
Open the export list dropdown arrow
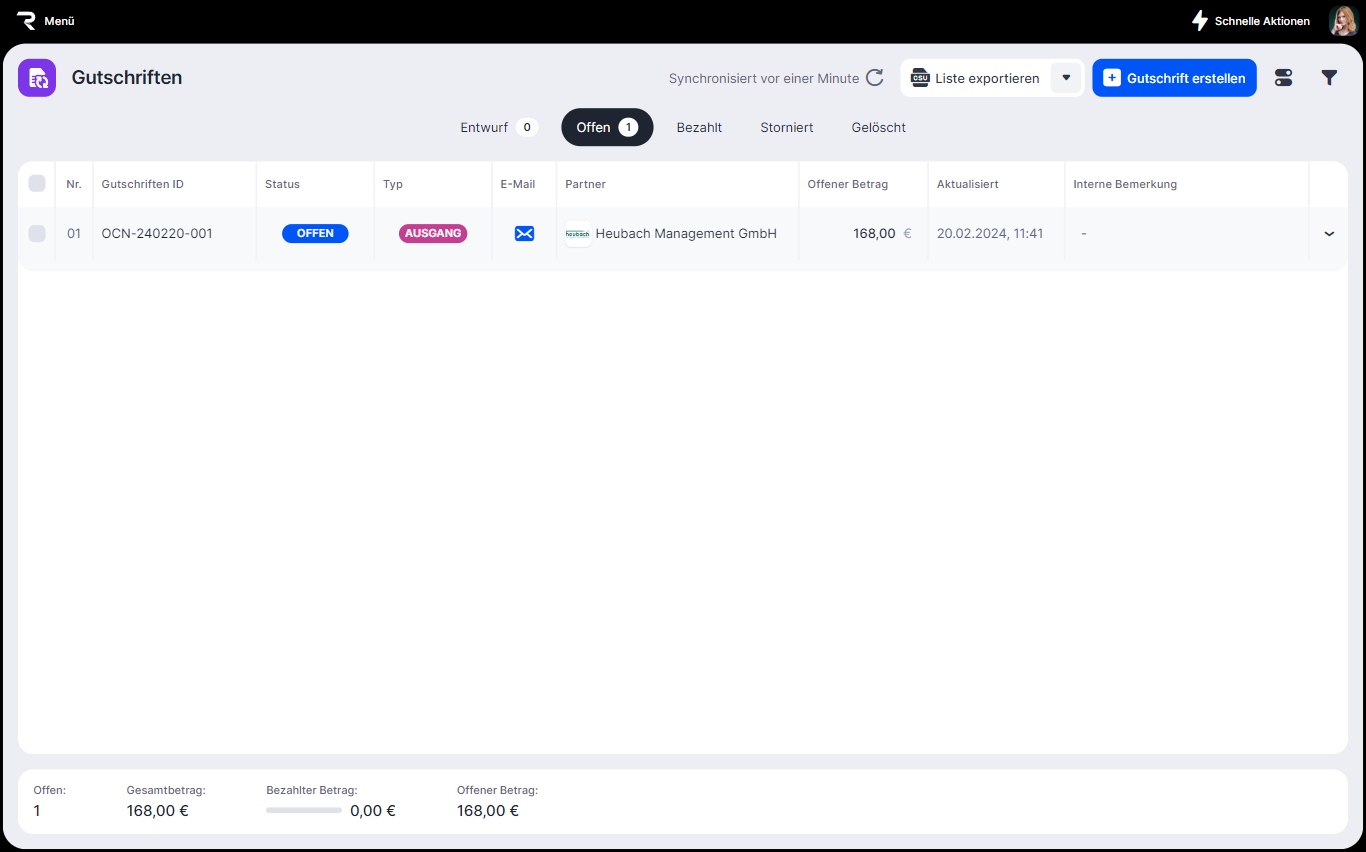pyautogui.click(x=1066, y=78)
